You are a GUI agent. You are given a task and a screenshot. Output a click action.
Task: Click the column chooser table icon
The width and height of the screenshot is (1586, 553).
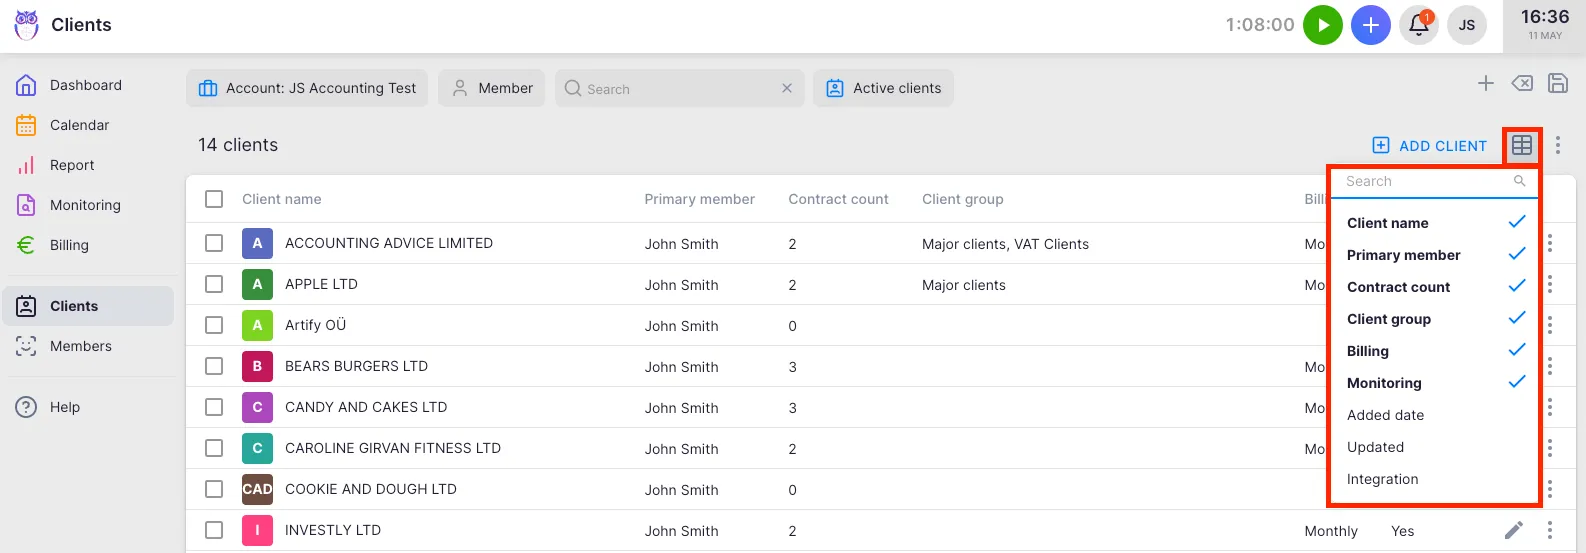tap(1521, 146)
